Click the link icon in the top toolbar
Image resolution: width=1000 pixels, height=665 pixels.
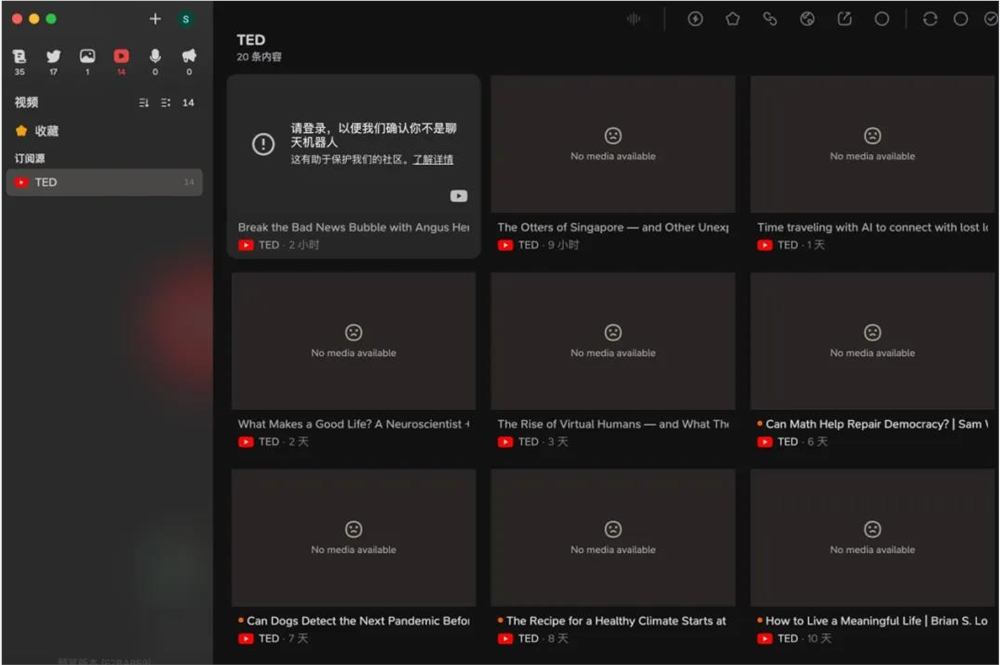click(770, 18)
